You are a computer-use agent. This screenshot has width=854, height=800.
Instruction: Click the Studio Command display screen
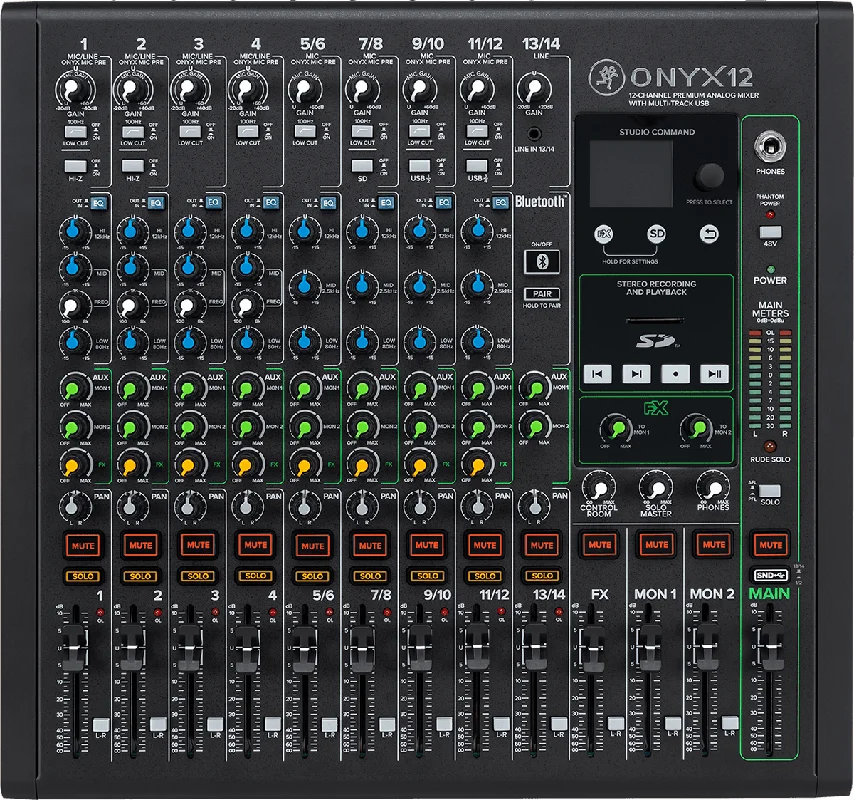point(631,174)
